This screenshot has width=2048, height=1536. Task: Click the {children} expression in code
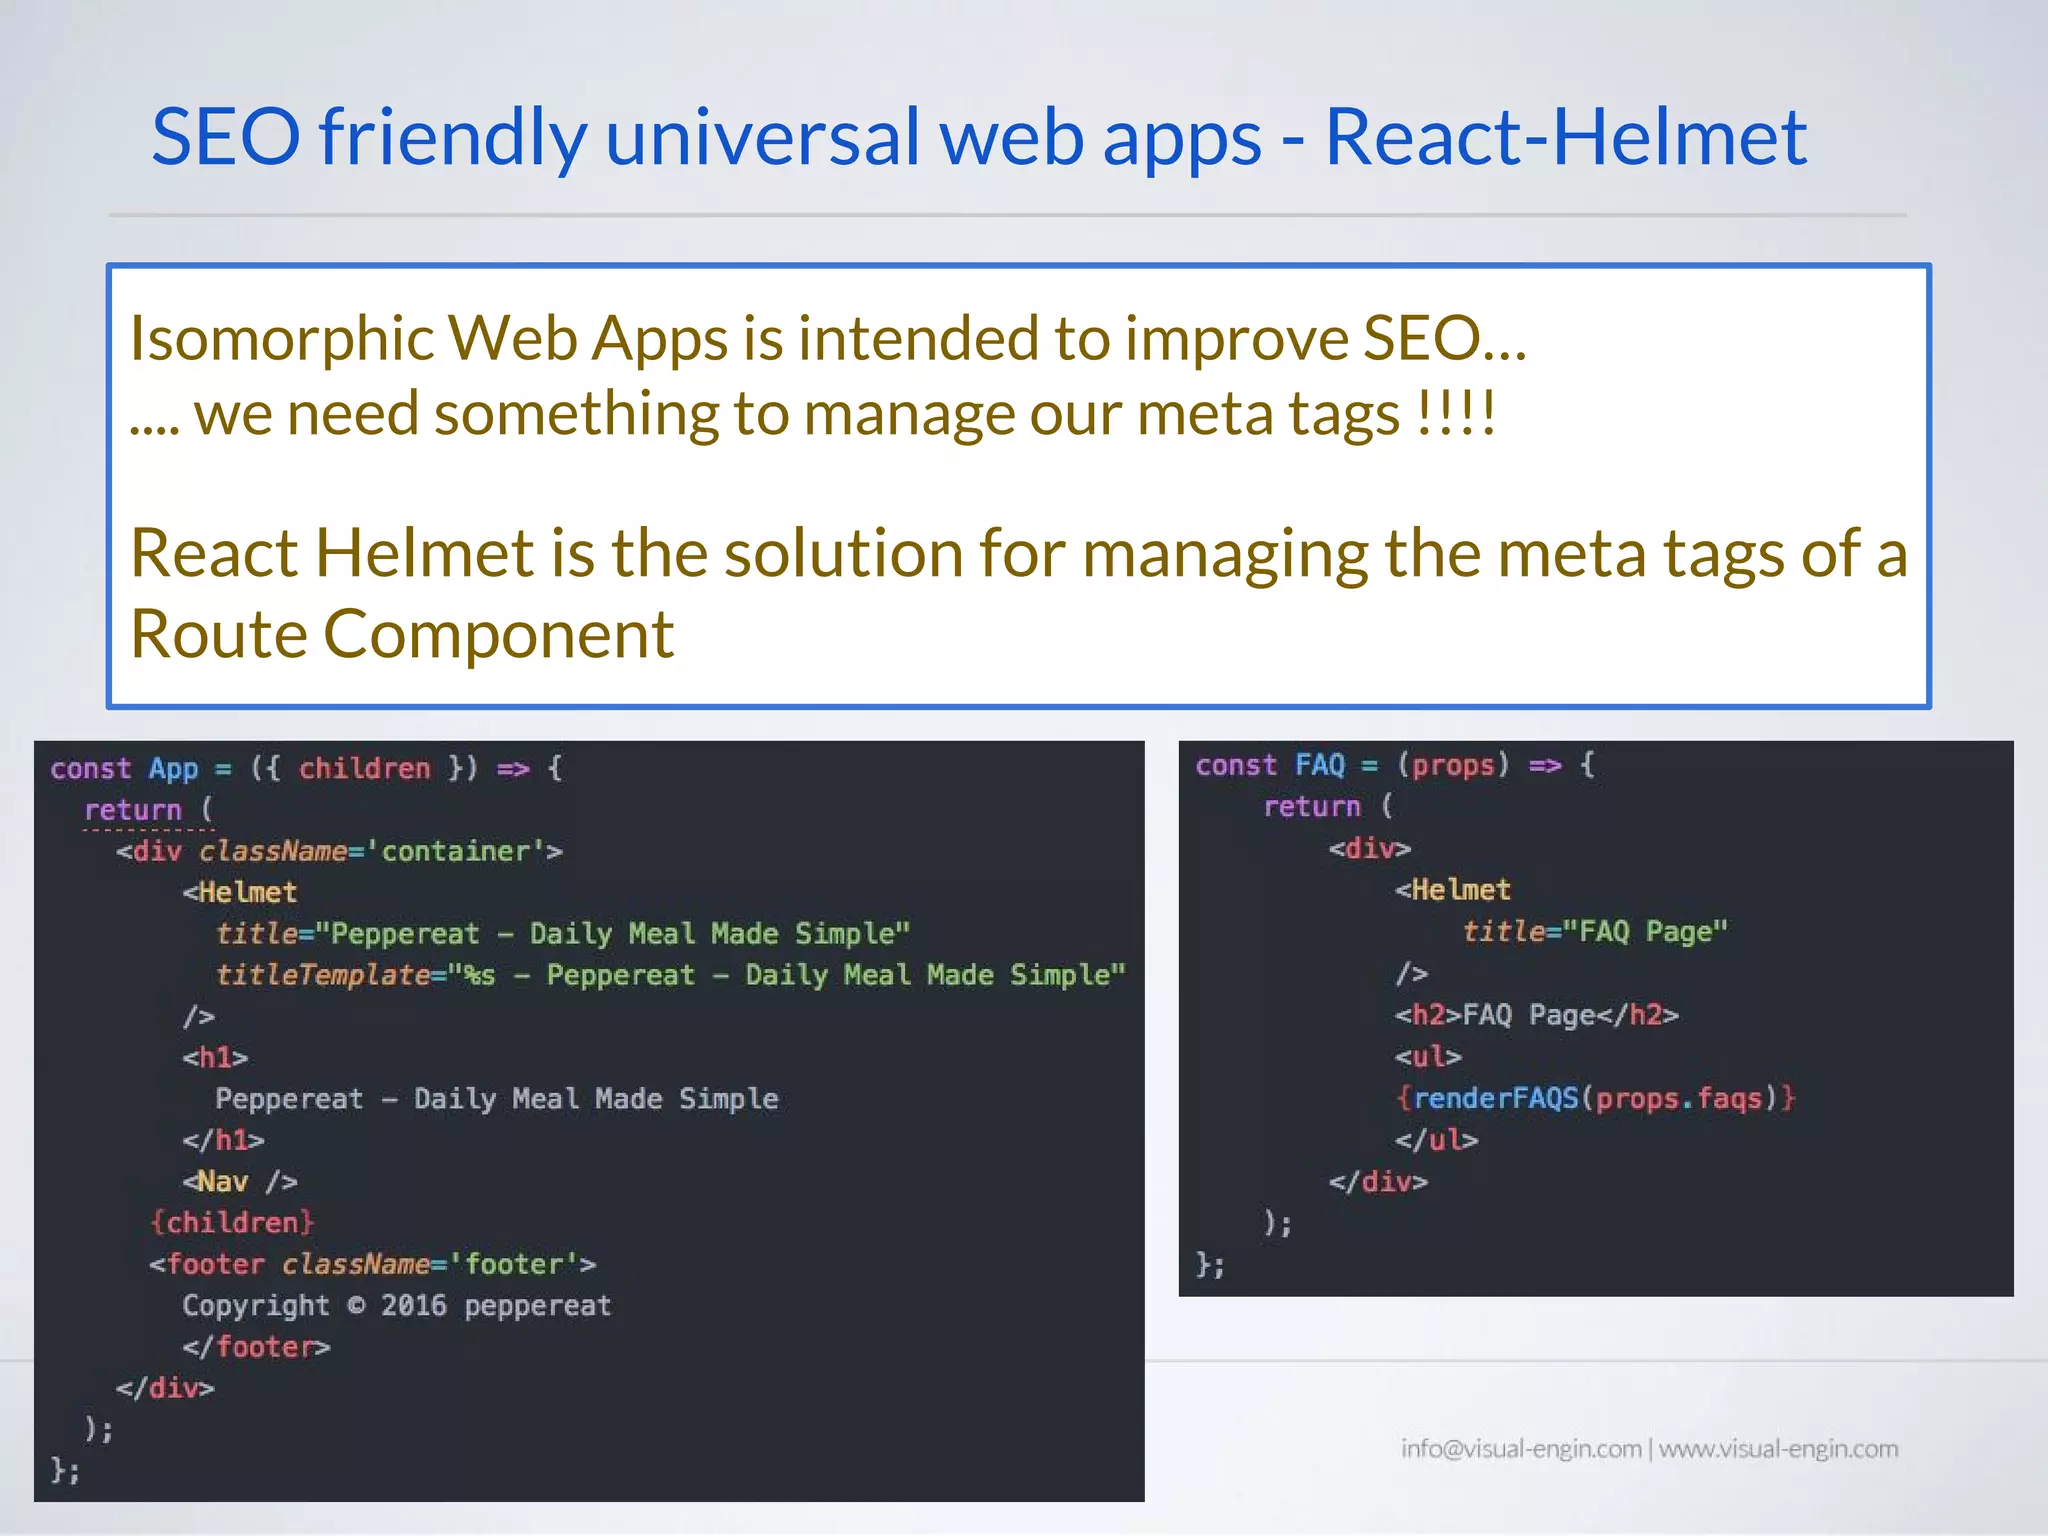pos(232,1223)
